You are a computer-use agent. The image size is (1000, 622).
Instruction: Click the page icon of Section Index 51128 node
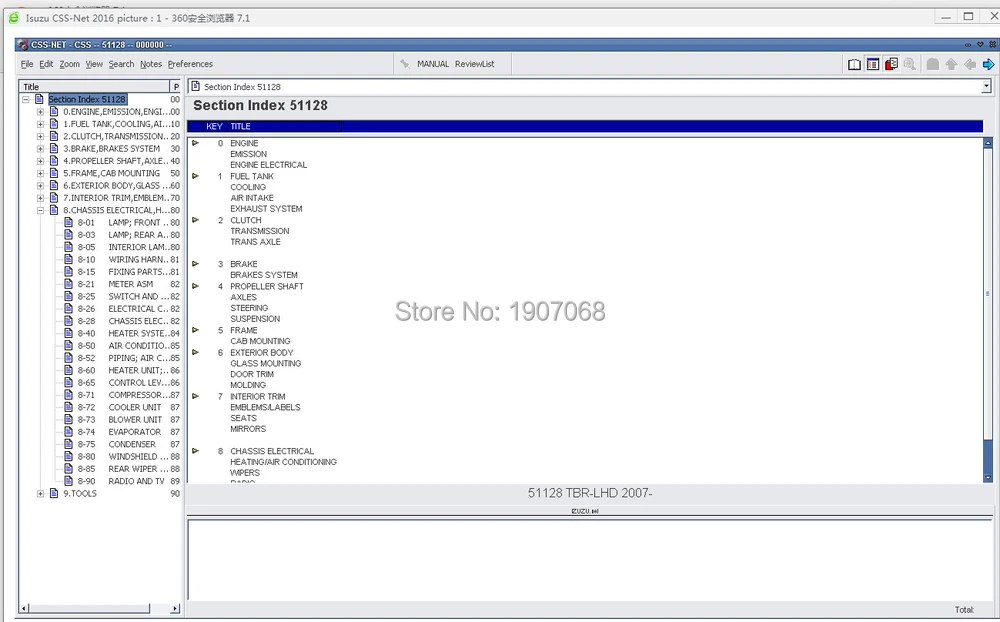click(40, 99)
